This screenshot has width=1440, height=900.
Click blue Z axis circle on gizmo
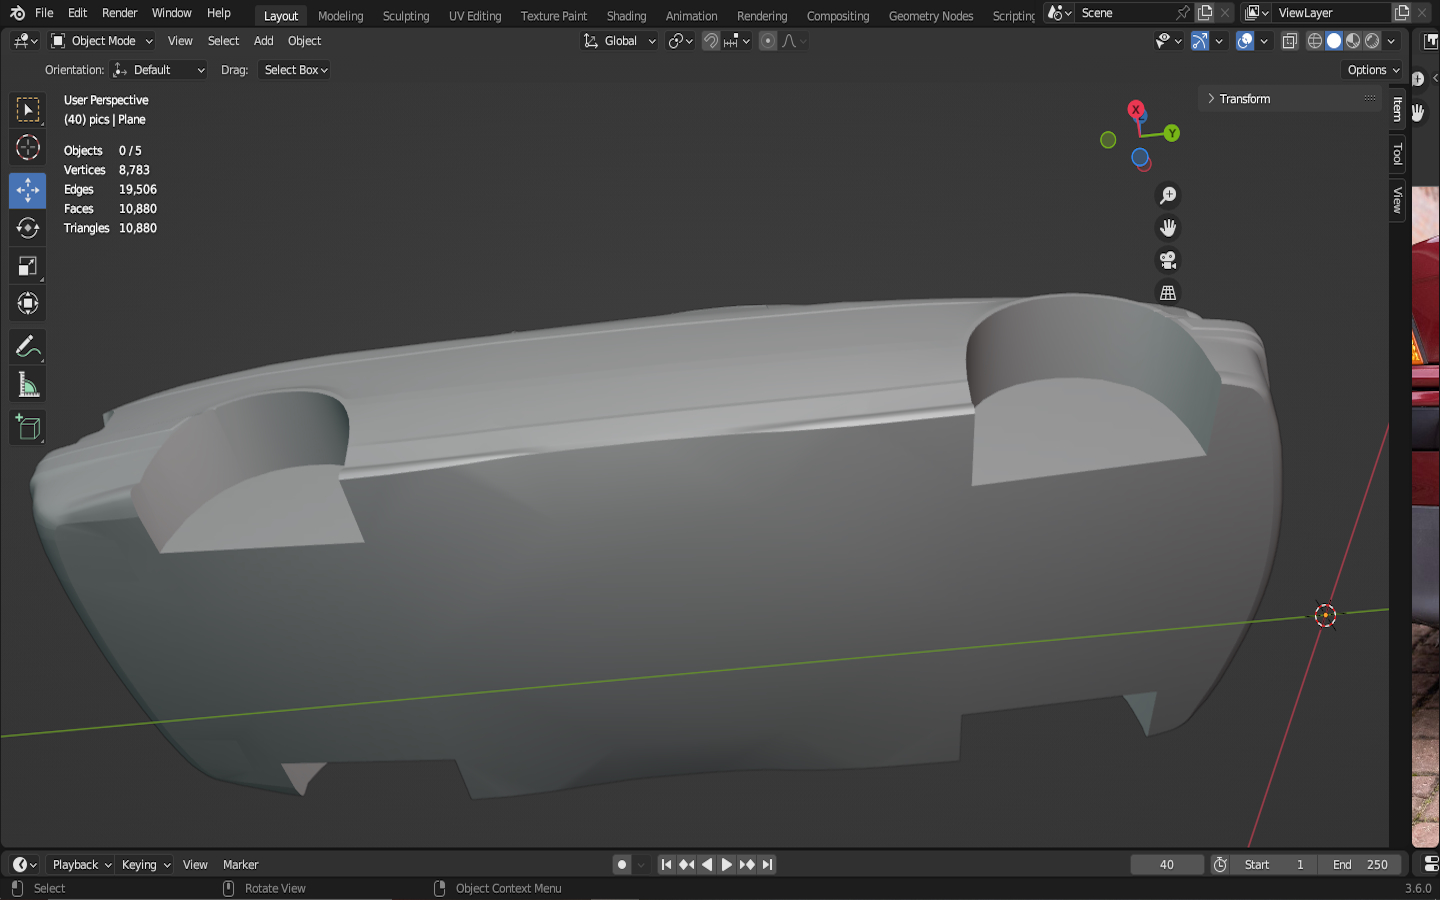pos(1139,157)
